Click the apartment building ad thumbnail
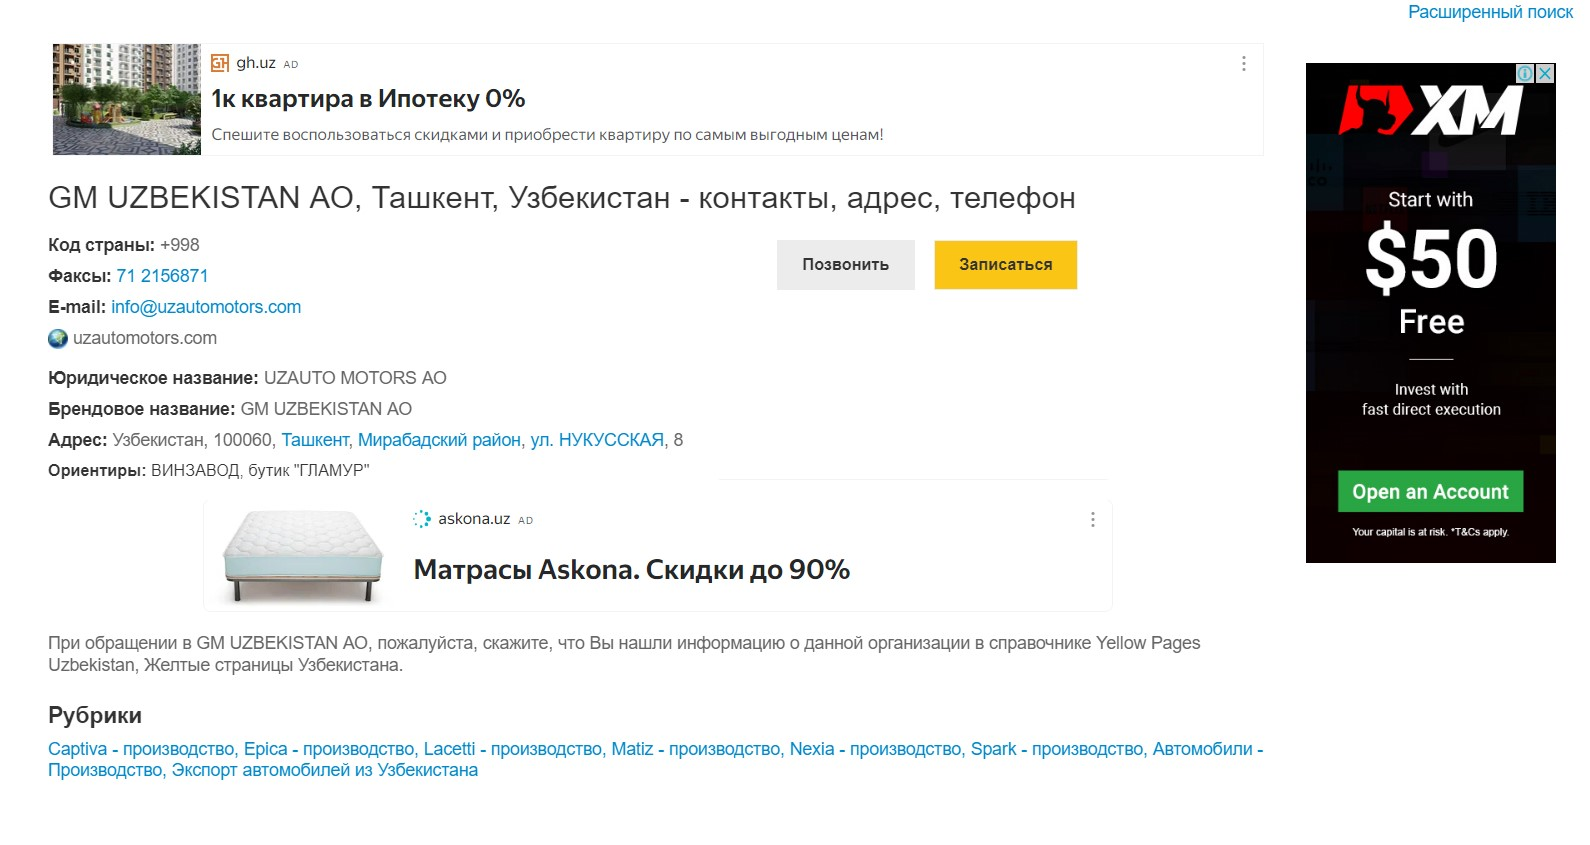This screenshot has width=1590, height=845. tap(127, 99)
